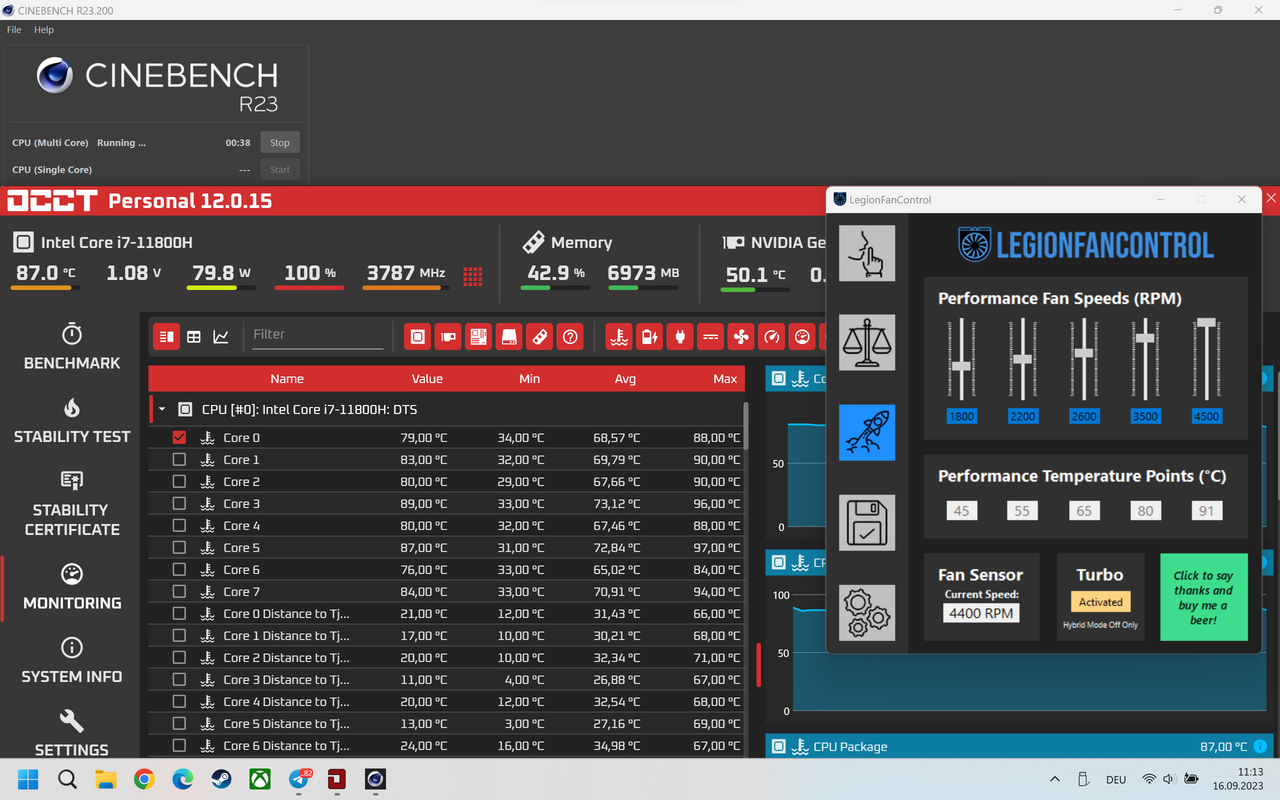Check the Core 6 checkbox
The width and height of the screenshot is (1280, 800).
point(179,569)
